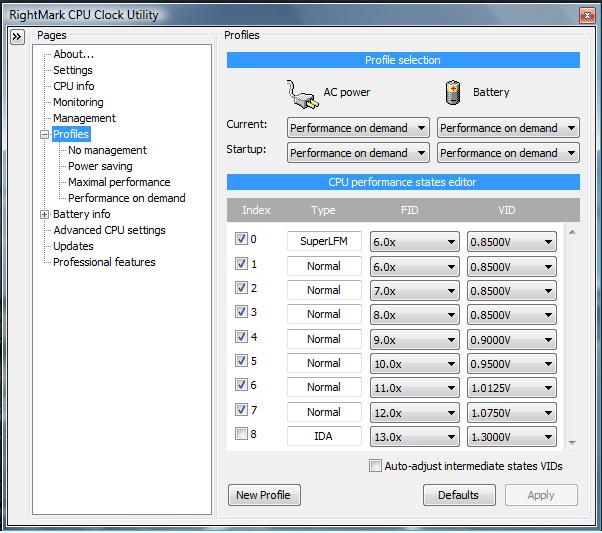Open the 8.0x FID dropdown
Image resolution: width=602 pixels, height=533 pixels.
(x=415, y=315)
